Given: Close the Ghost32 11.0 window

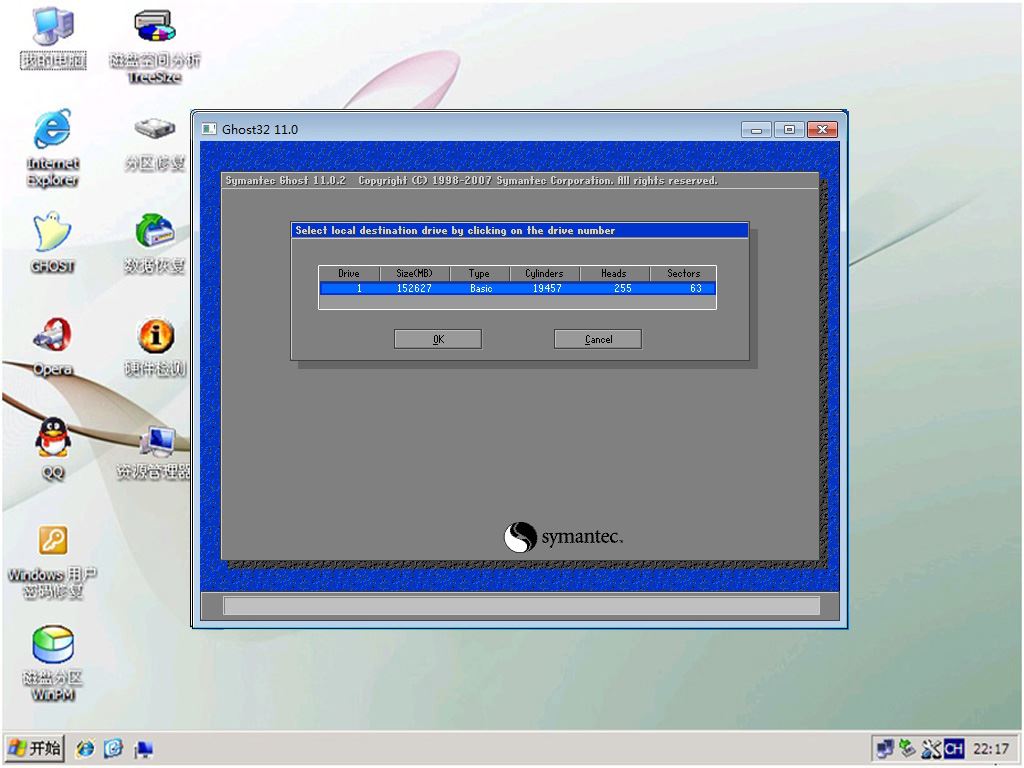Looking at the screenshot, I should pos(822,129).
